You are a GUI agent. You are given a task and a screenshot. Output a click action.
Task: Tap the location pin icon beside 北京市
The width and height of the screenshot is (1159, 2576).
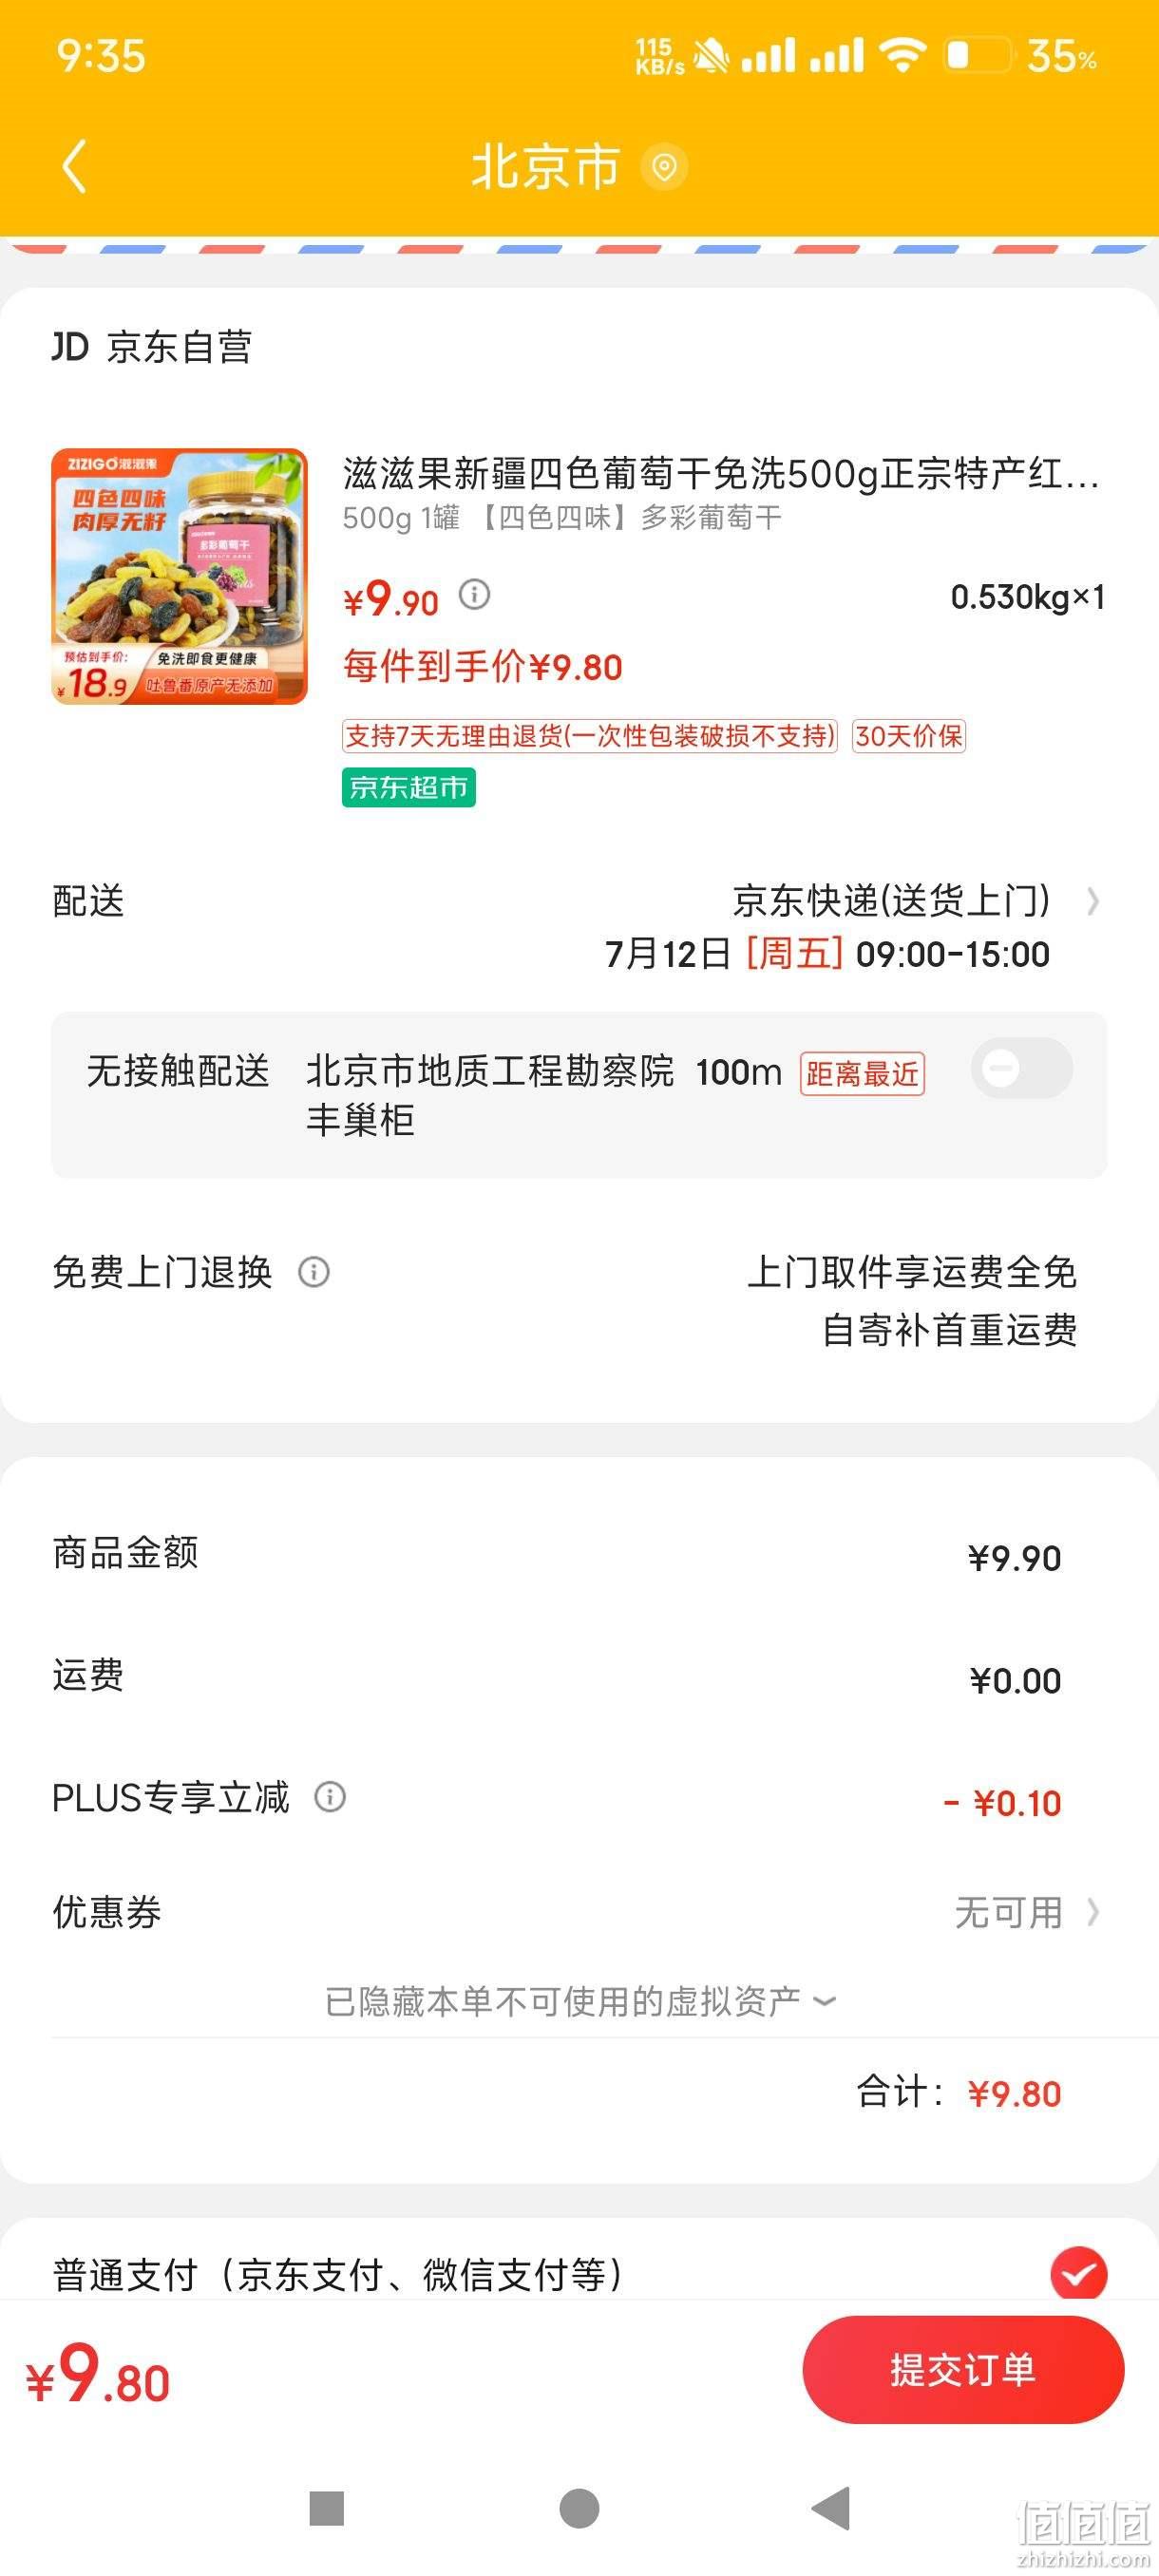point(664,166)
